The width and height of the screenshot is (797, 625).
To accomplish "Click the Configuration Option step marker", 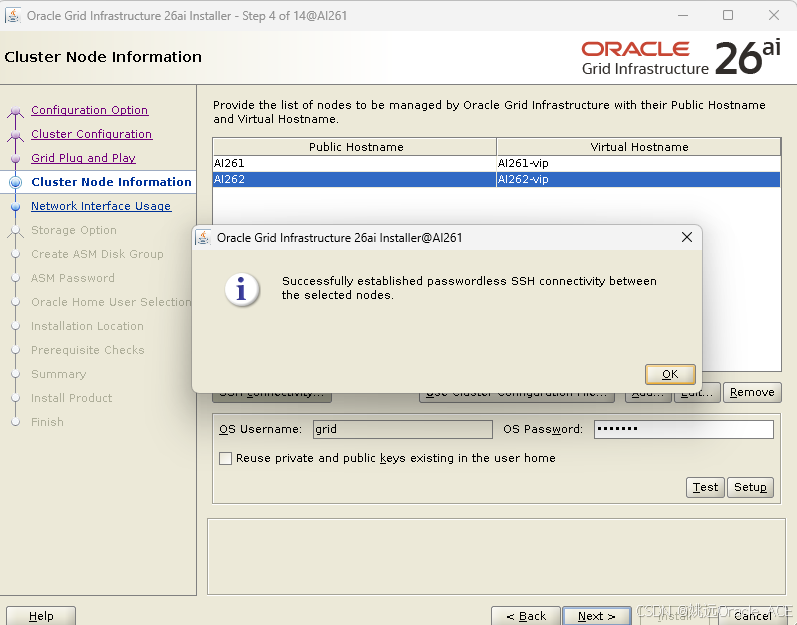I will coord(16,110).
